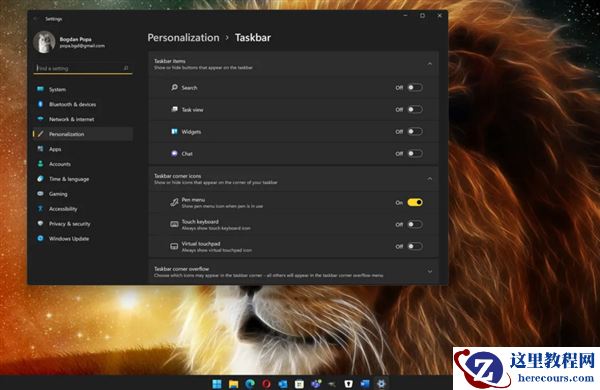Click the Taskbar breadcrumb title
Image resolution: width=600 pixels, height=390 pixels.
(x=253, y=38)
